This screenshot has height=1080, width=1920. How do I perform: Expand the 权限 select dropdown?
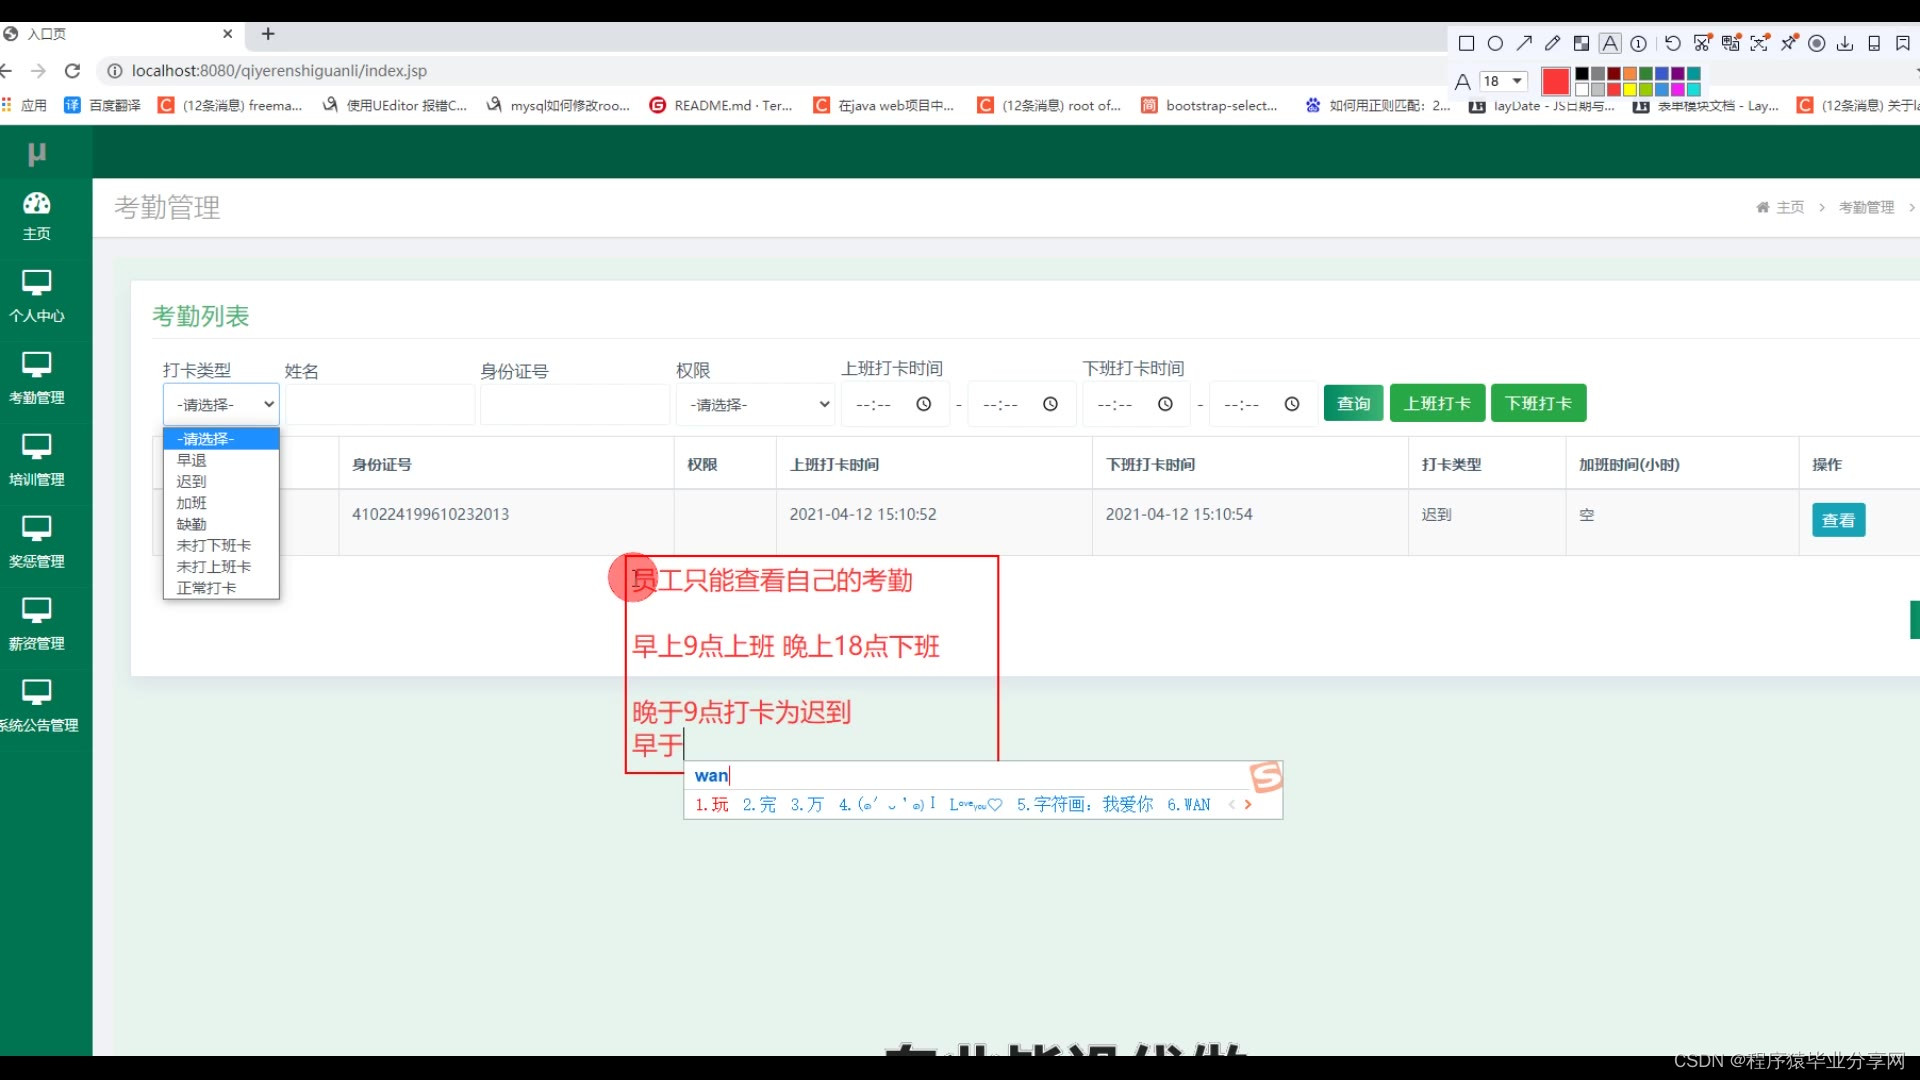pyautogui.click(x=755, y=404)
